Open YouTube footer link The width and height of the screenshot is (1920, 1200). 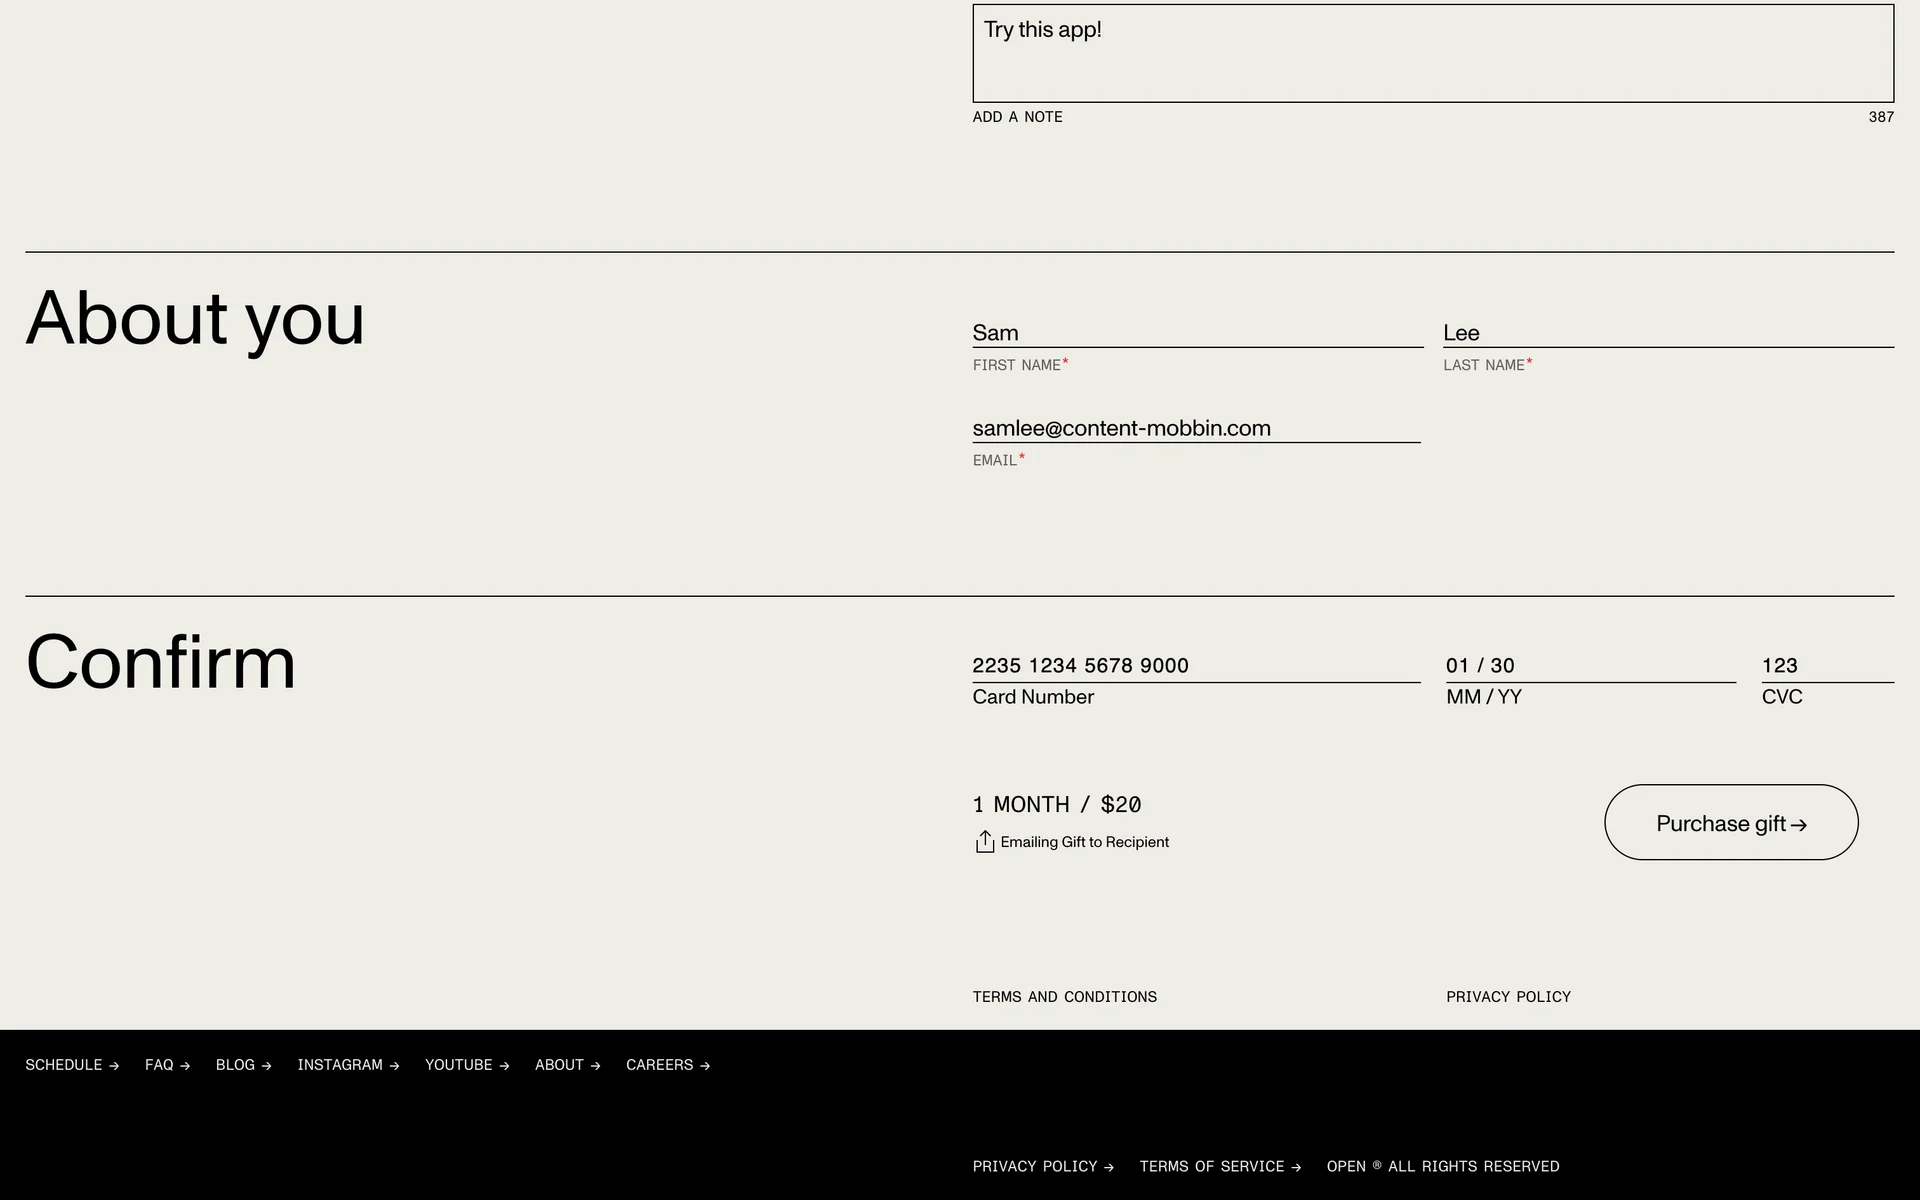pos(467,1065)
